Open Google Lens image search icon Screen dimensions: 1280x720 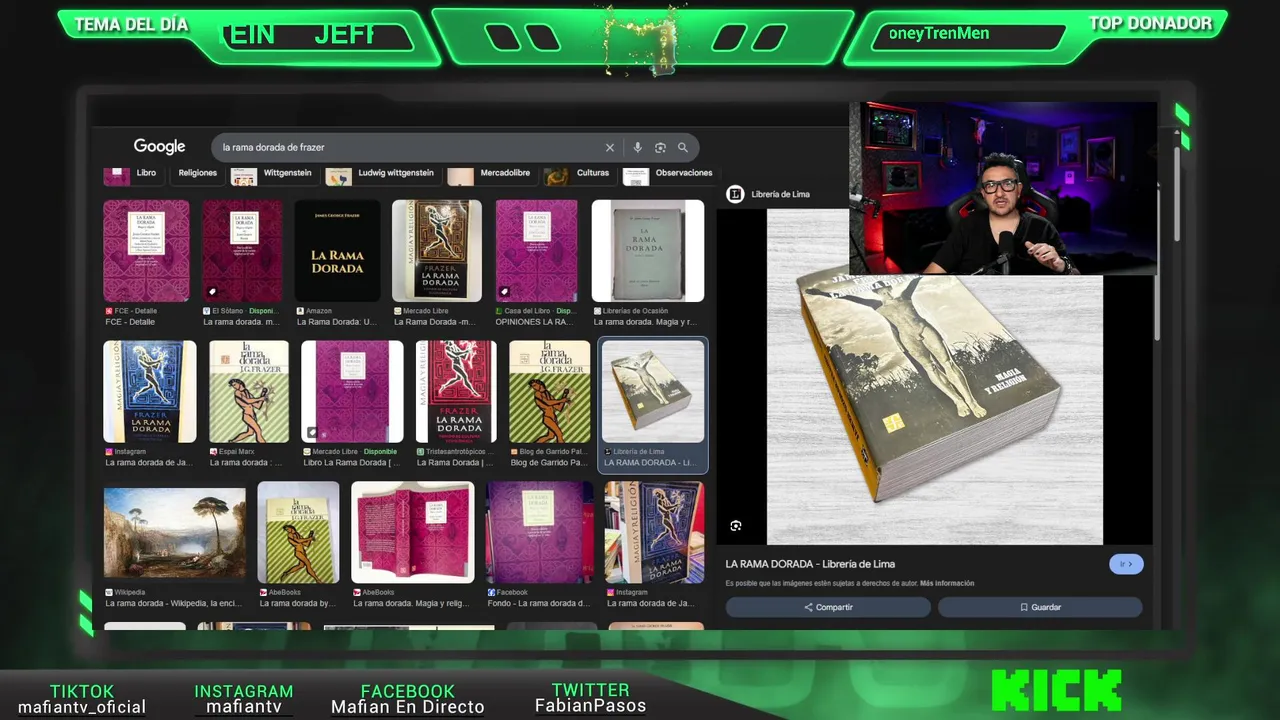pyautogui.click(x=660, y=147)
